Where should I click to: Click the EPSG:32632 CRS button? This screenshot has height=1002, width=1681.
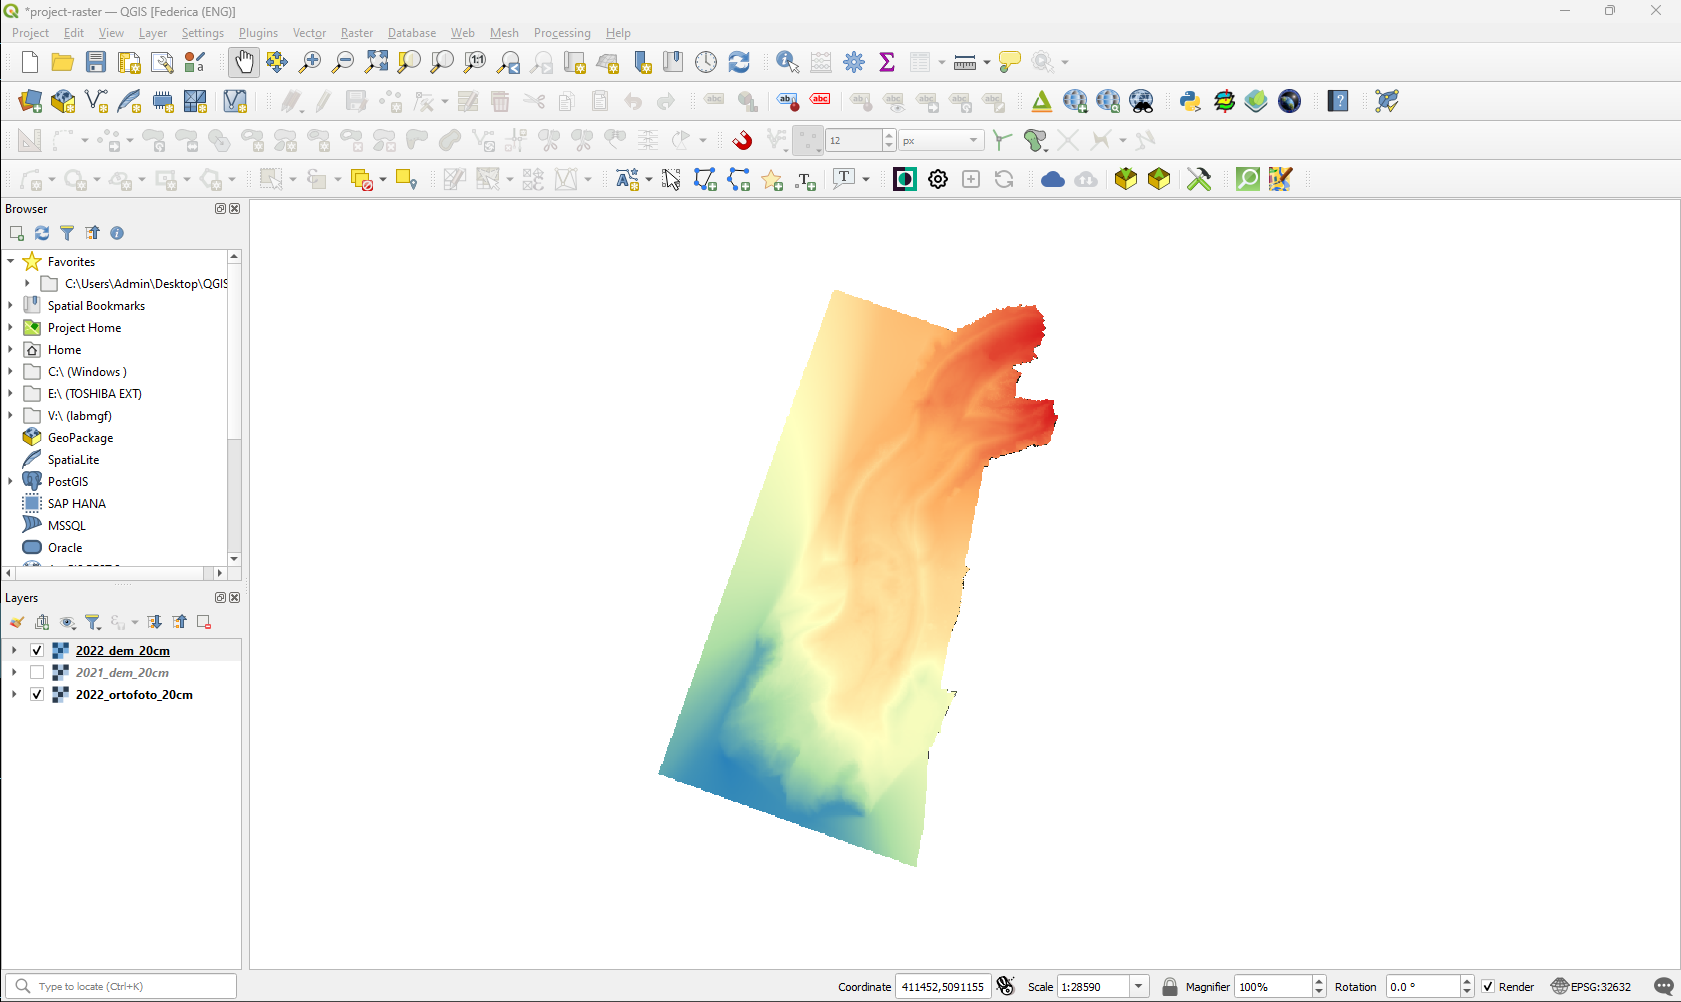click(x=1591, y=987)
